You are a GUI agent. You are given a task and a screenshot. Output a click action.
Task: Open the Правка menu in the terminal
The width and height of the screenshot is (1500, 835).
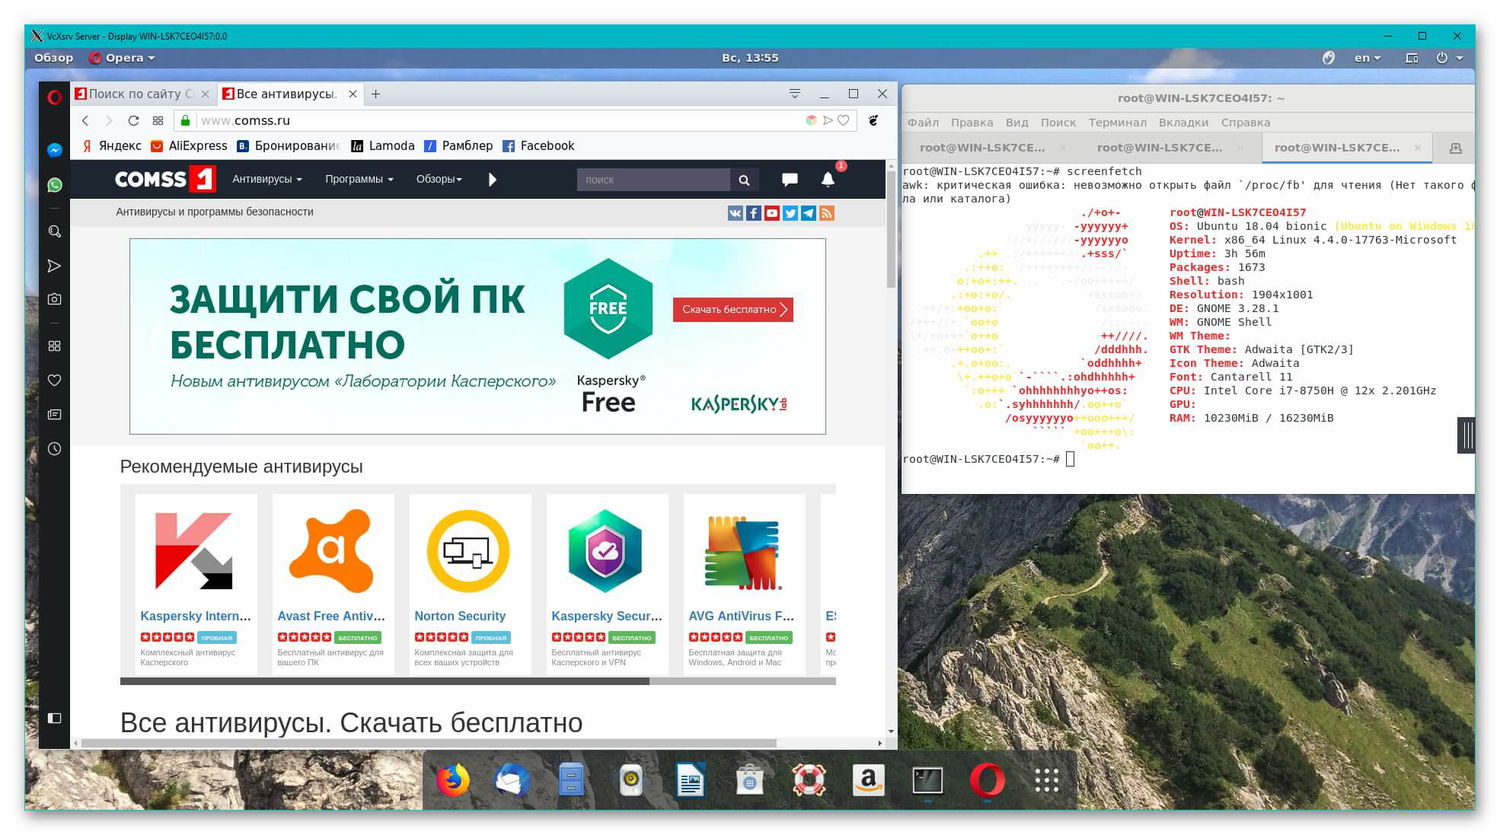pyautogui.click(x=972, y=123)
